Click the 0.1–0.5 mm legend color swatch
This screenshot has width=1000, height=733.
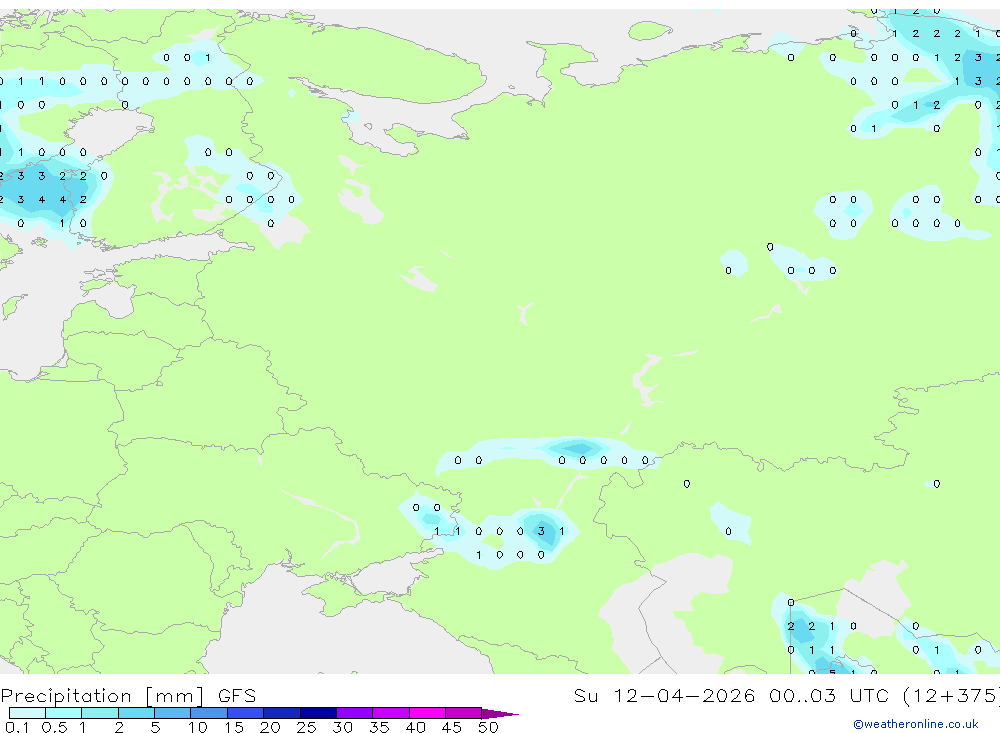[27, 713]
